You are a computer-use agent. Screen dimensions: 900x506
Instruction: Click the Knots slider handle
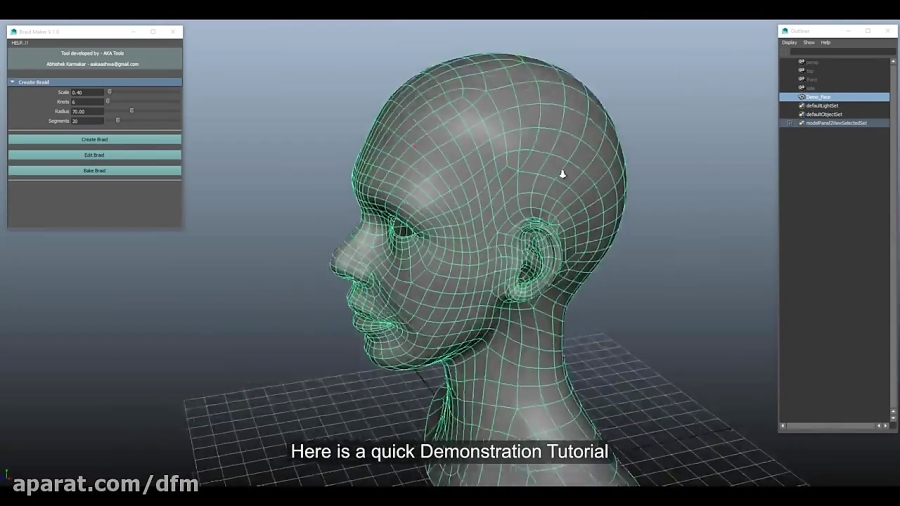[107, 102]
